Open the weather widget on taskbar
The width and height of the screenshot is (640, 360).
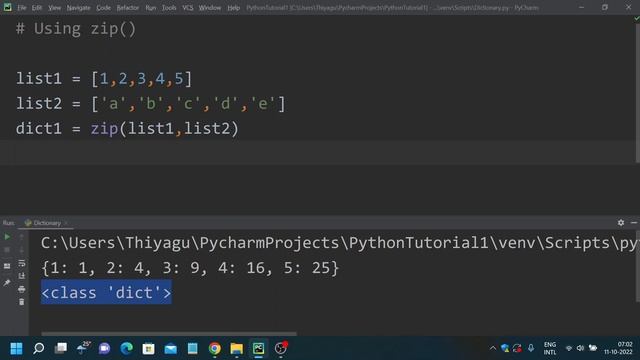tap(83, 348)
